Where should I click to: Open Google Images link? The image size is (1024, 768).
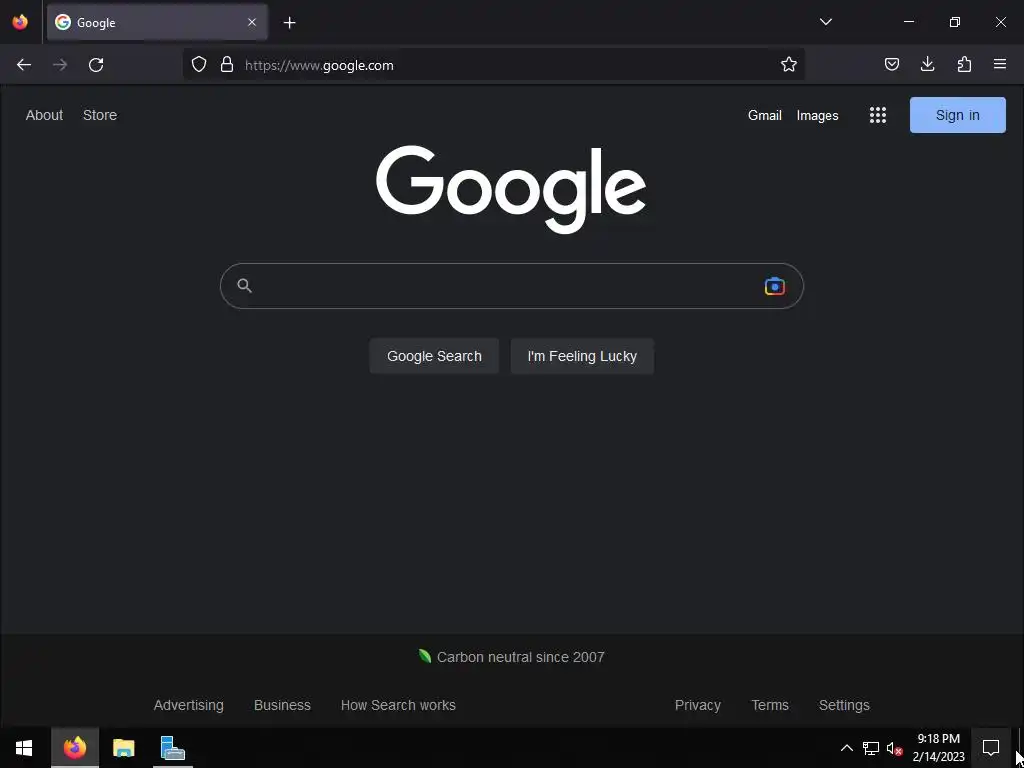(817, 116)
